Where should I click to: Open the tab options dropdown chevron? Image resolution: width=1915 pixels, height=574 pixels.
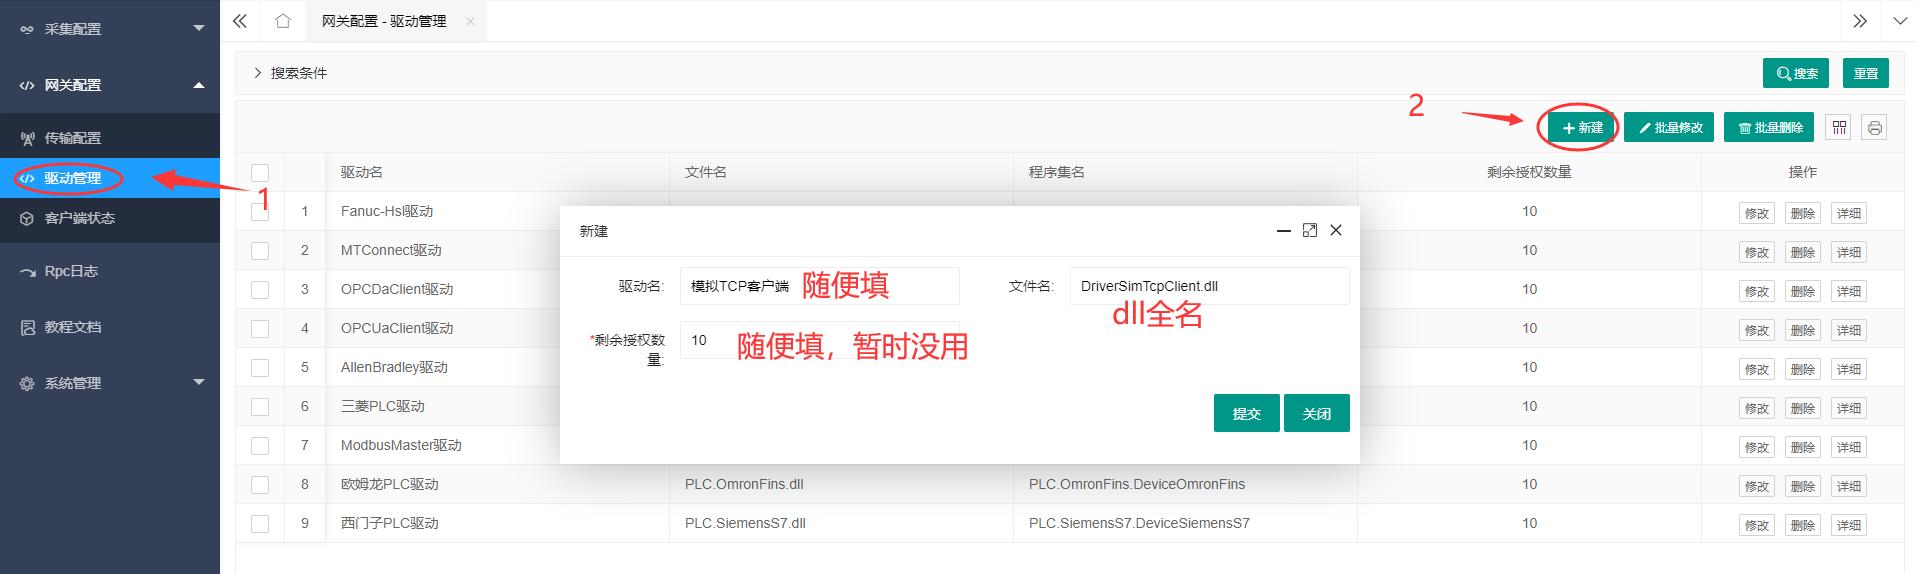click(1899, 21)
